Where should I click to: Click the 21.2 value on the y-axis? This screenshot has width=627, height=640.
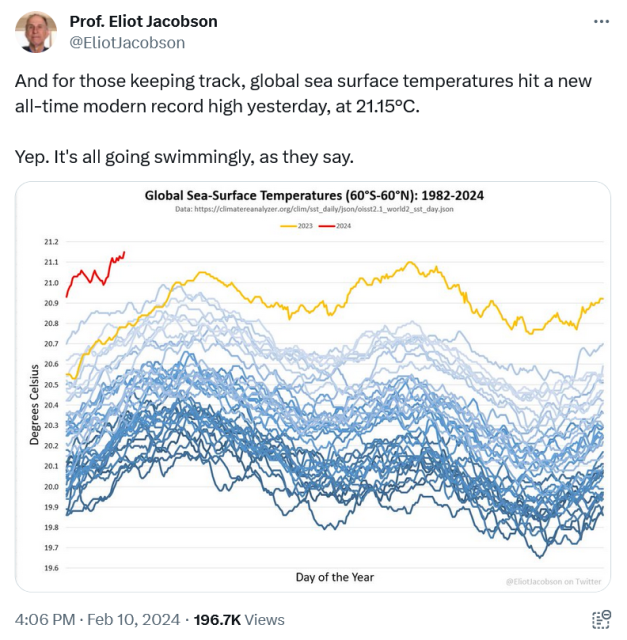click(x=51, y=242)
